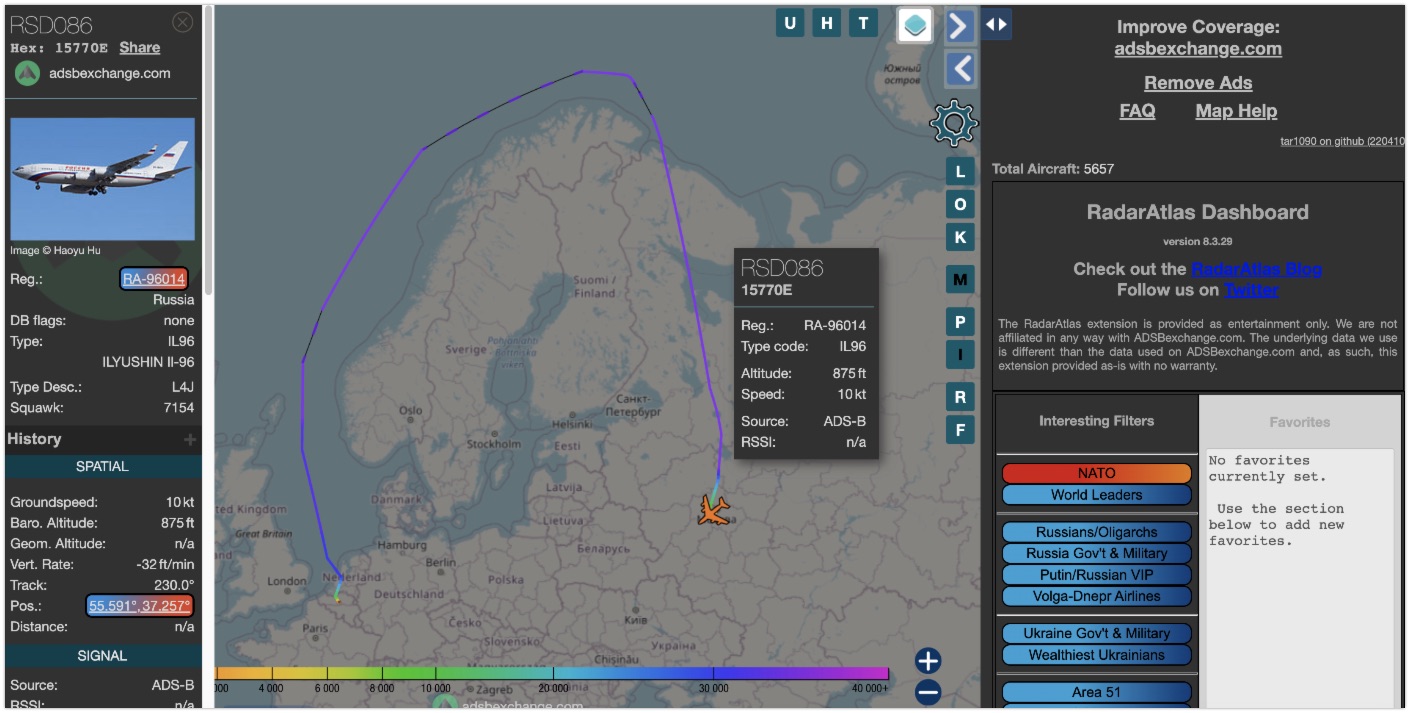Image resolution: width=1410 pixels, height=713 pixels.
Task: Click the T map toolbar button
Action: pos(863,23)
